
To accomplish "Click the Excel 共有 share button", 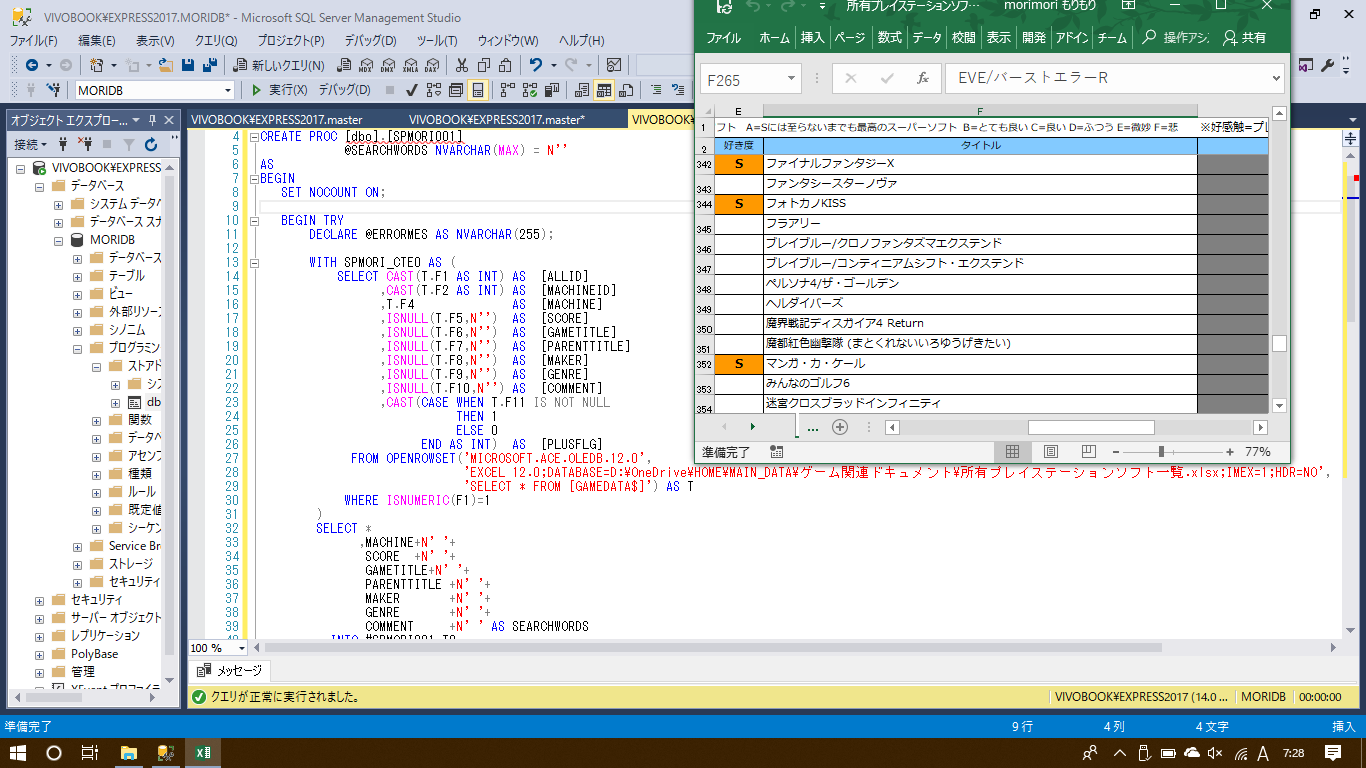I will coord(1243,38).
